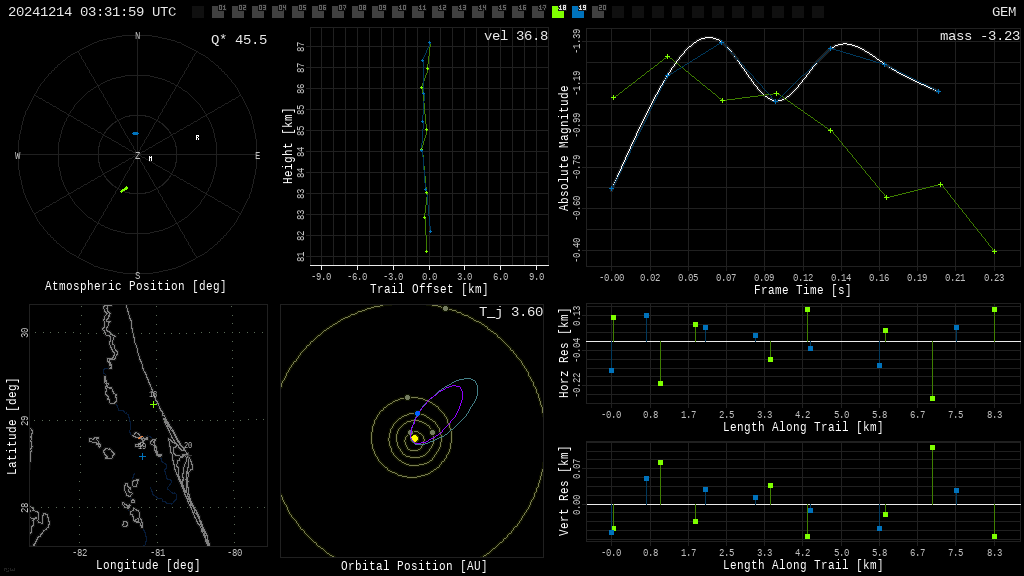Click the blue Earth dot on the orbit

coord(417,413)
